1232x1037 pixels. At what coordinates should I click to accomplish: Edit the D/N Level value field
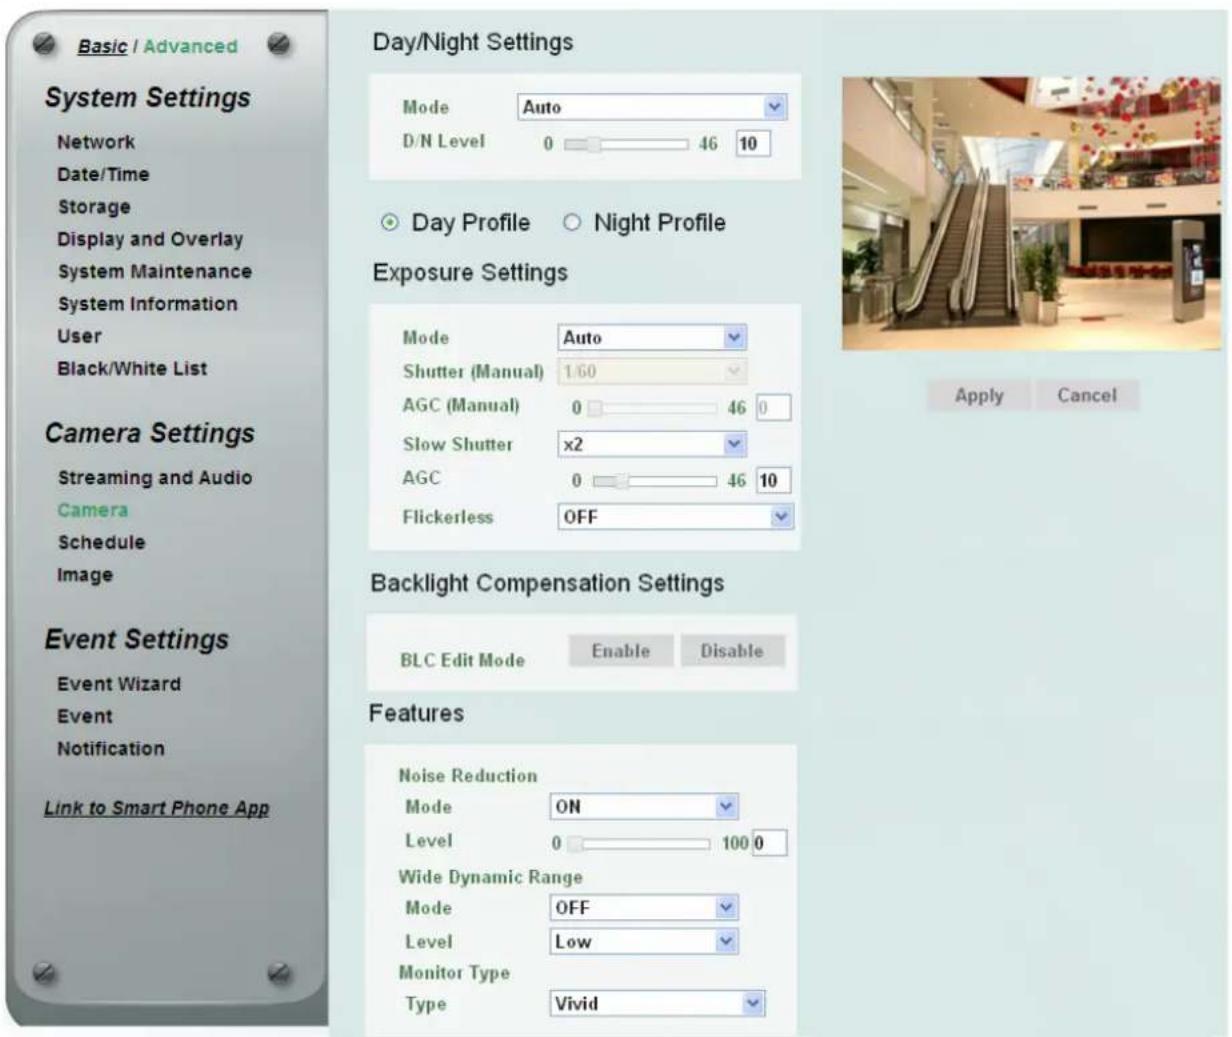[x=753, y=144]
